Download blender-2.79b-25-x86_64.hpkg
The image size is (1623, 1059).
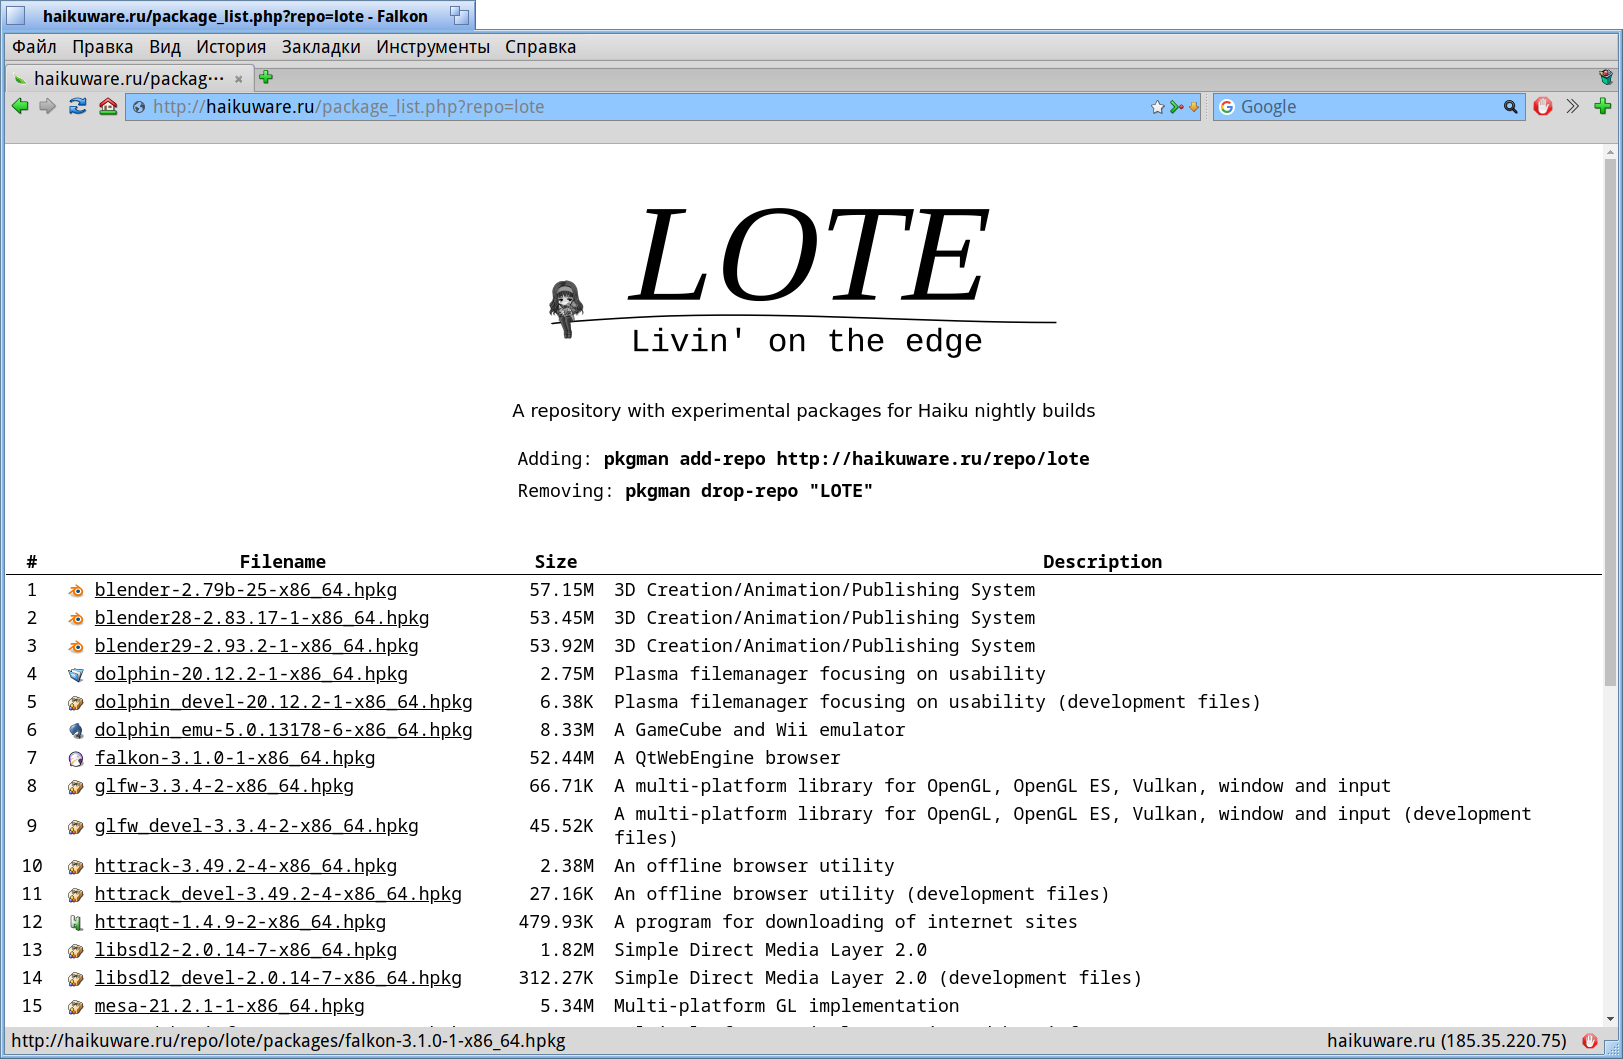(x=246, y=590)
